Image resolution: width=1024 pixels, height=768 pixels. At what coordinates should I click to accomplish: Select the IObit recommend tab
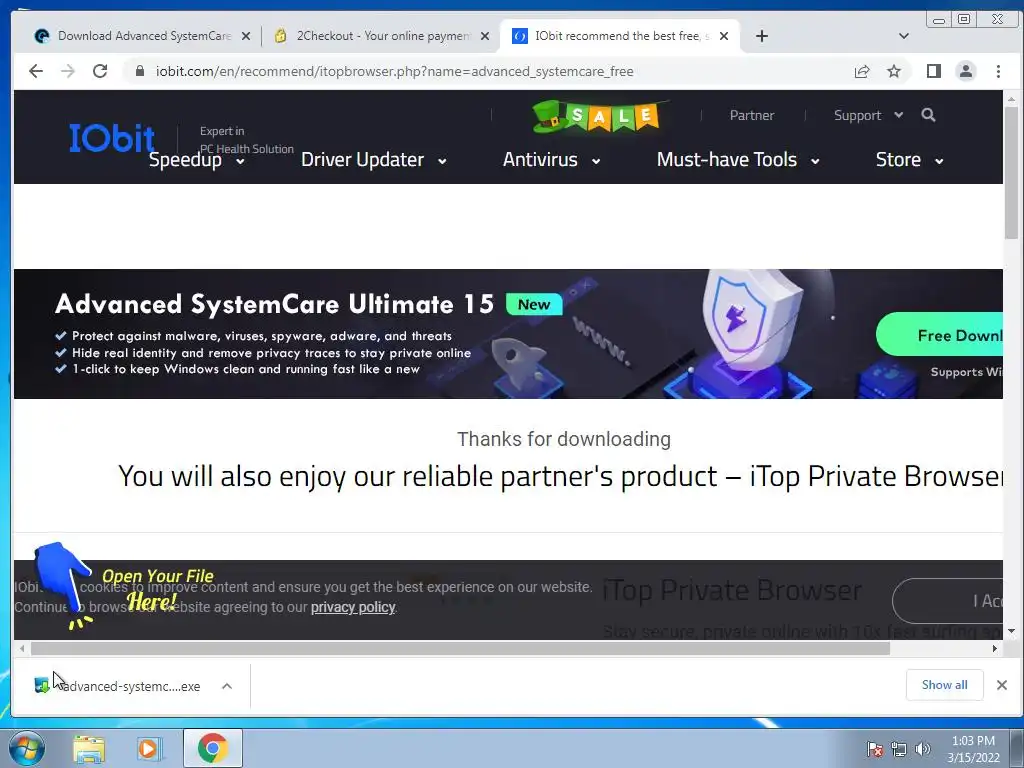pyautogui.click(x=619, y=36)
